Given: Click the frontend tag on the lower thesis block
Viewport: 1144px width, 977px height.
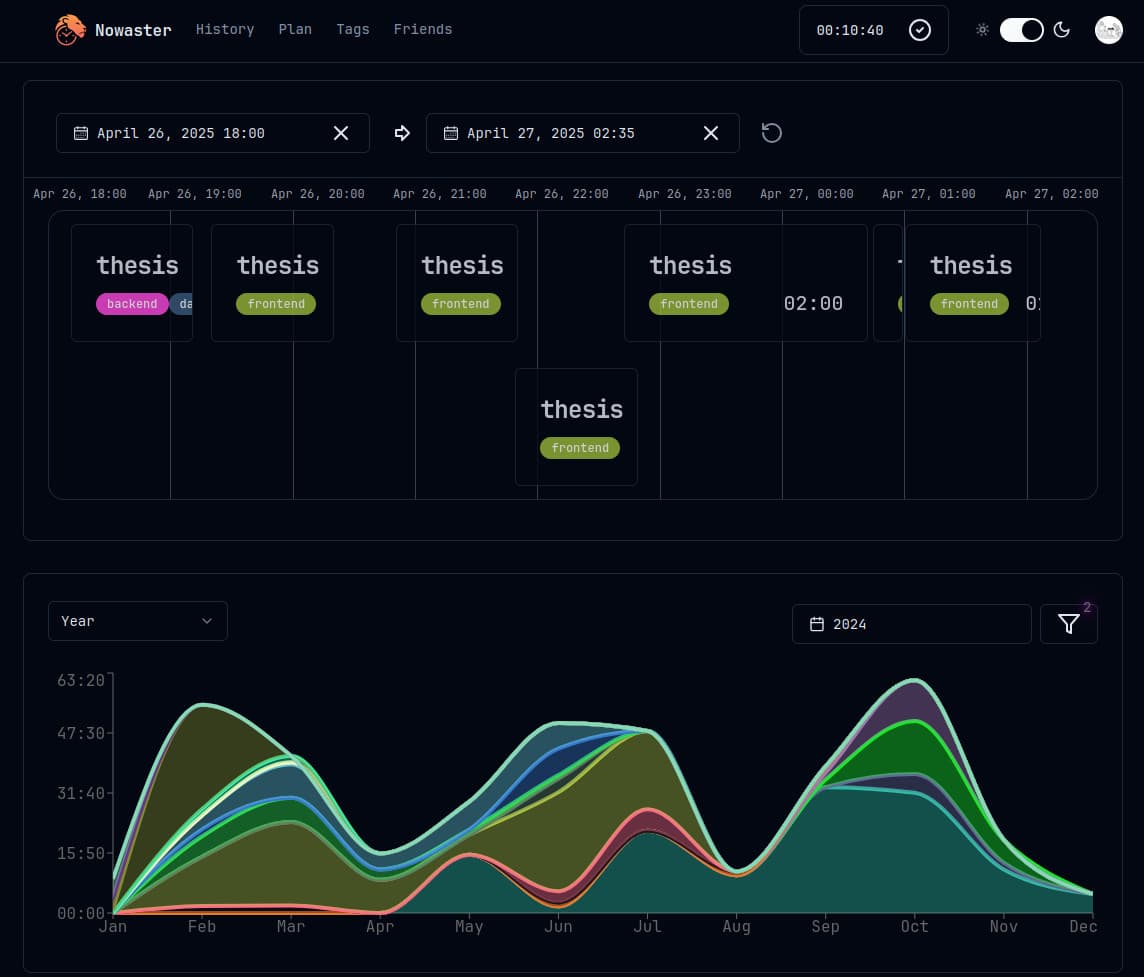Looking at the screenshot, I should click(x=580, y=448).
